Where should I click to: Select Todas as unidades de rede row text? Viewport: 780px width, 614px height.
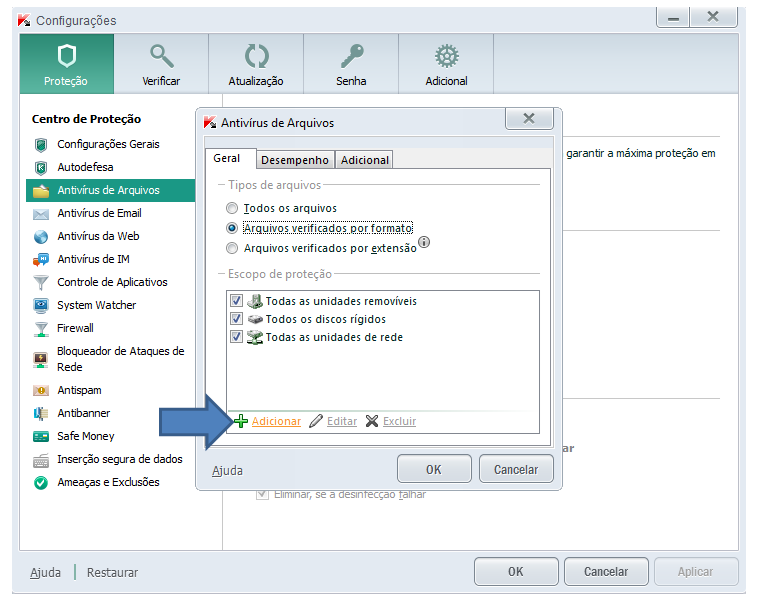[x=334, y=337]
